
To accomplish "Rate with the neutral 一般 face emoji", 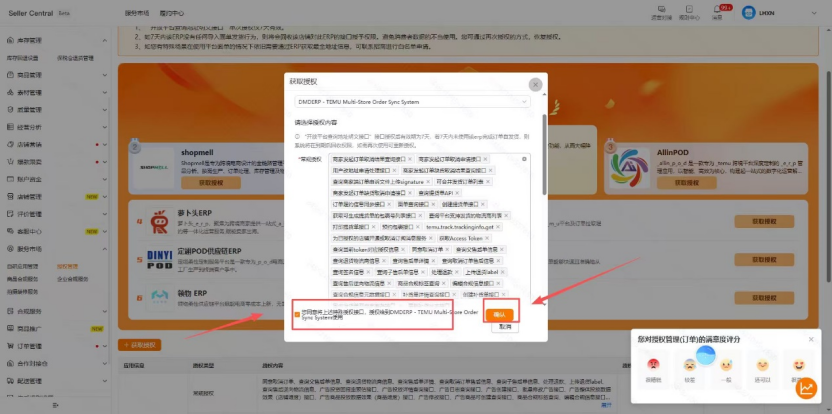I will pyautogui.click(x=726, y=365).
